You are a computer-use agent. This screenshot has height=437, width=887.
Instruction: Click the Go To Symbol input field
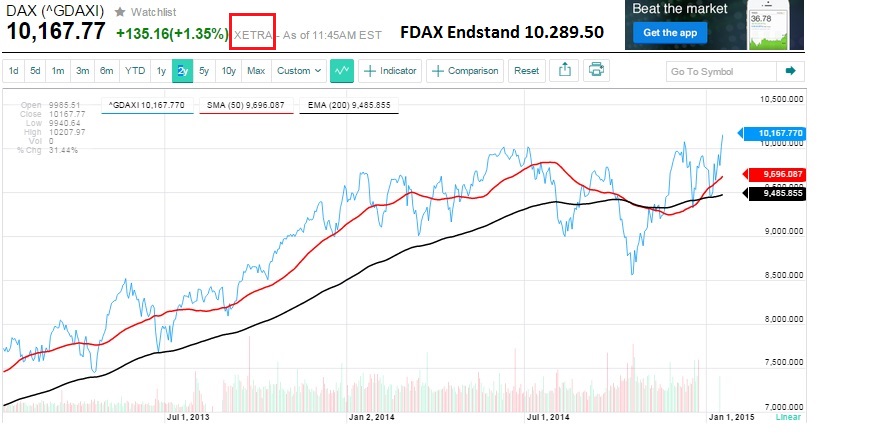720,71
